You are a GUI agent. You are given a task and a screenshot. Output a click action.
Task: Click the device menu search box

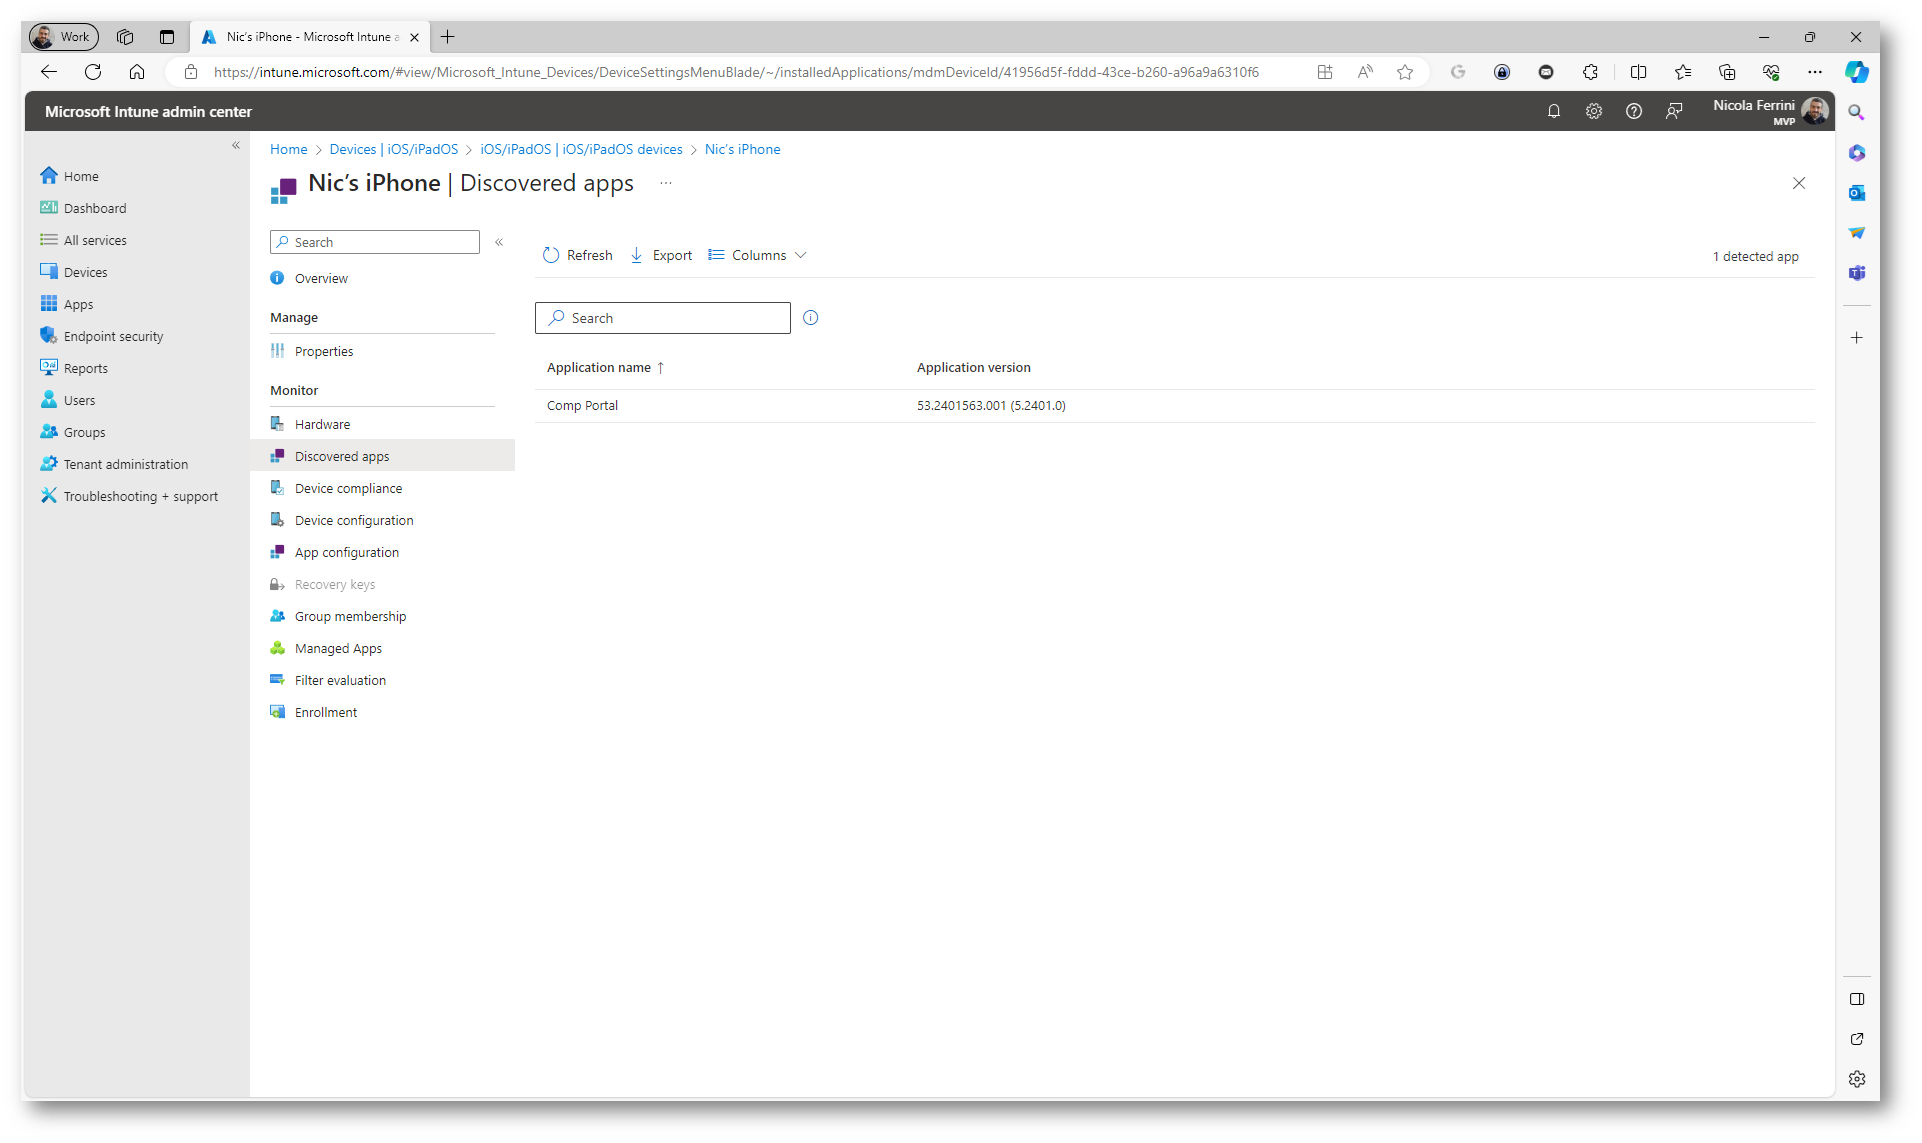tap(375, 242)
